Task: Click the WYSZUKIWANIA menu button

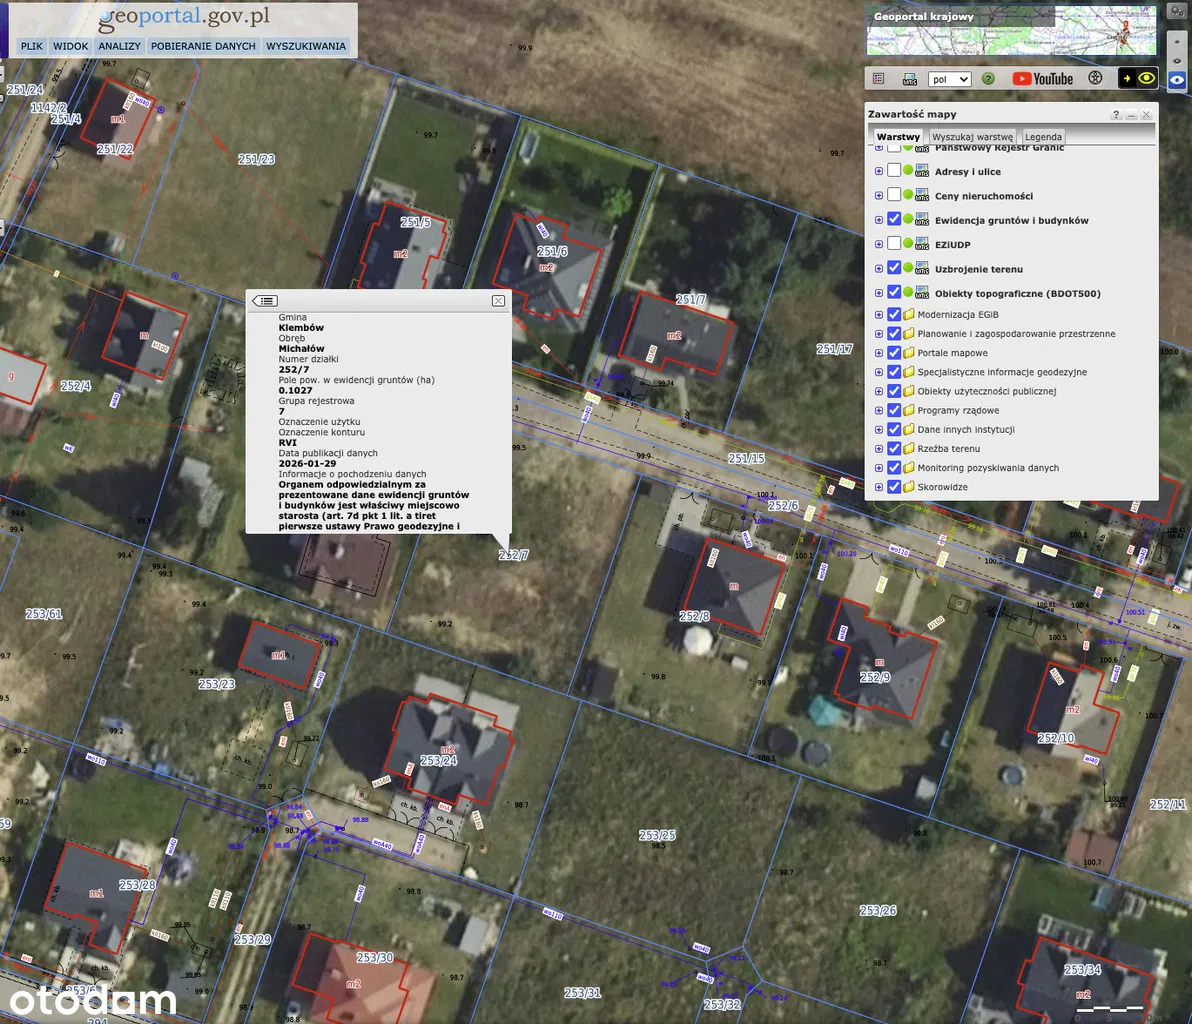Action: (306, 46)
